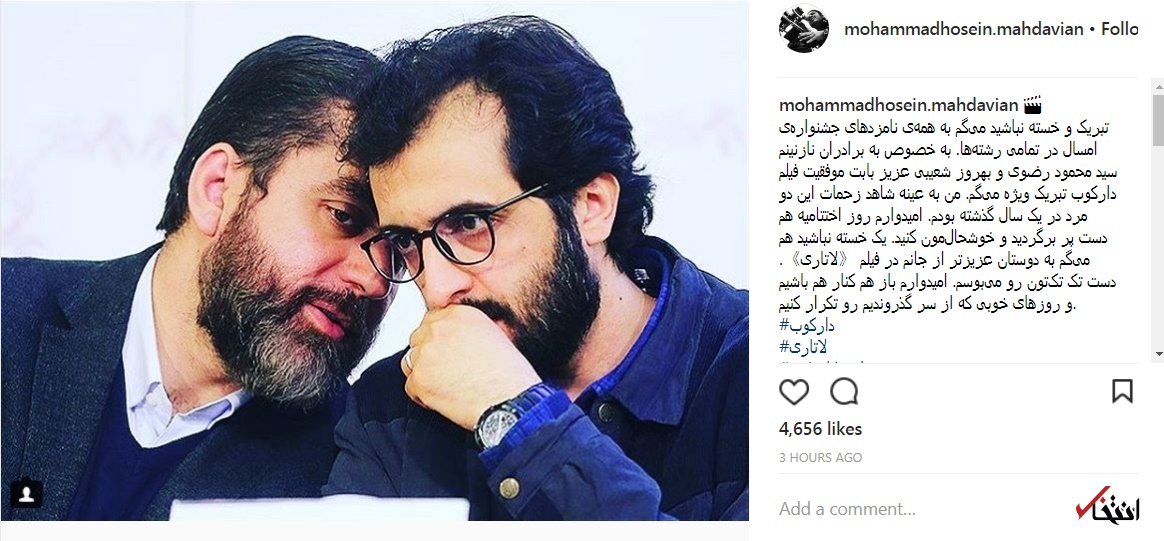Open the post permalink via 3 HOURS AGO
1164x541 pixels.
(820, 457)
